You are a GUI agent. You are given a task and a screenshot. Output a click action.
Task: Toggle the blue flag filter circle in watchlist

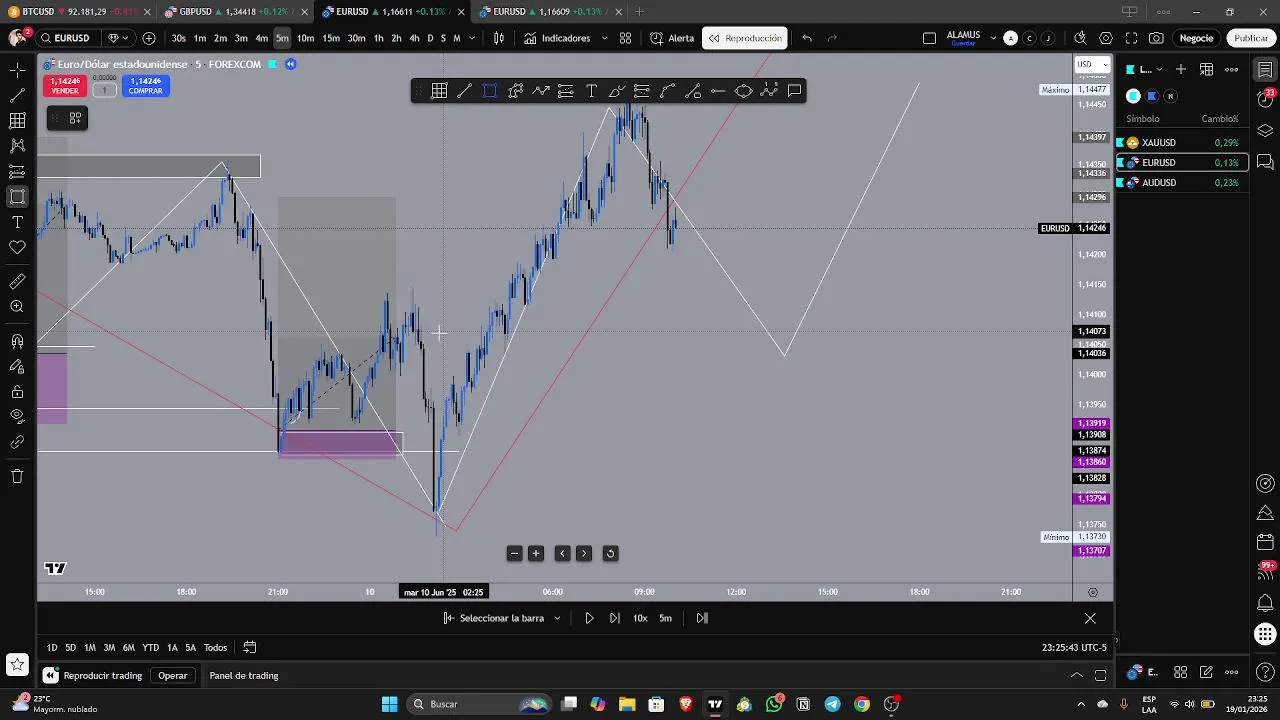point(1152,96)
